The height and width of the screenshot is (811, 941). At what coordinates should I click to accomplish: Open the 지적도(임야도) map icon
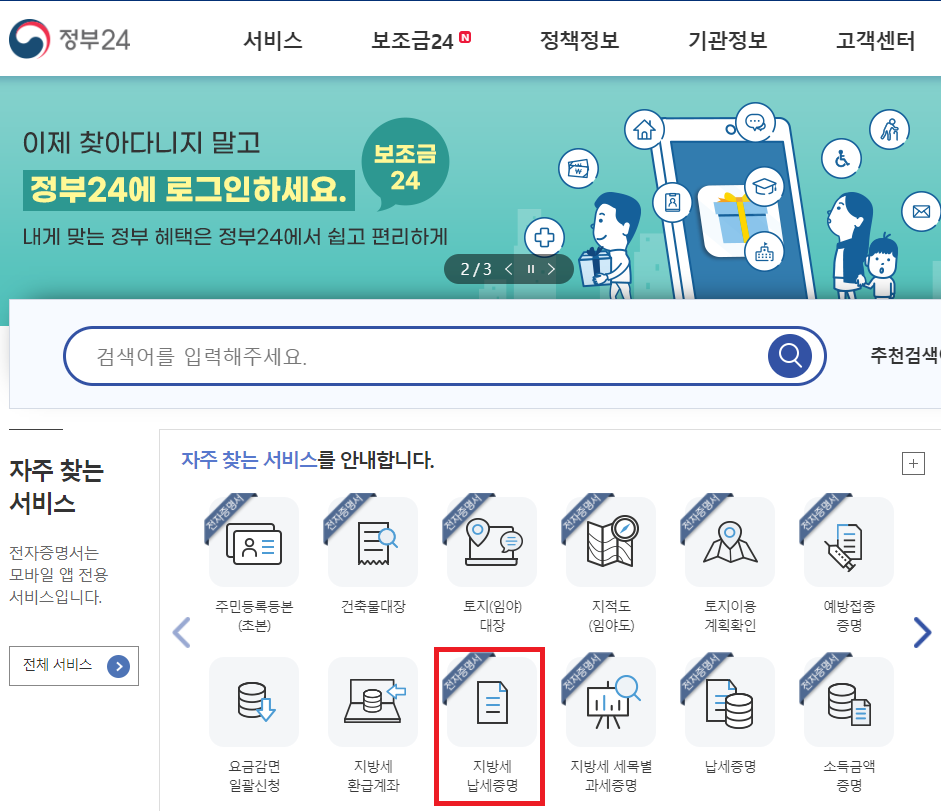[x=611, y=541]
